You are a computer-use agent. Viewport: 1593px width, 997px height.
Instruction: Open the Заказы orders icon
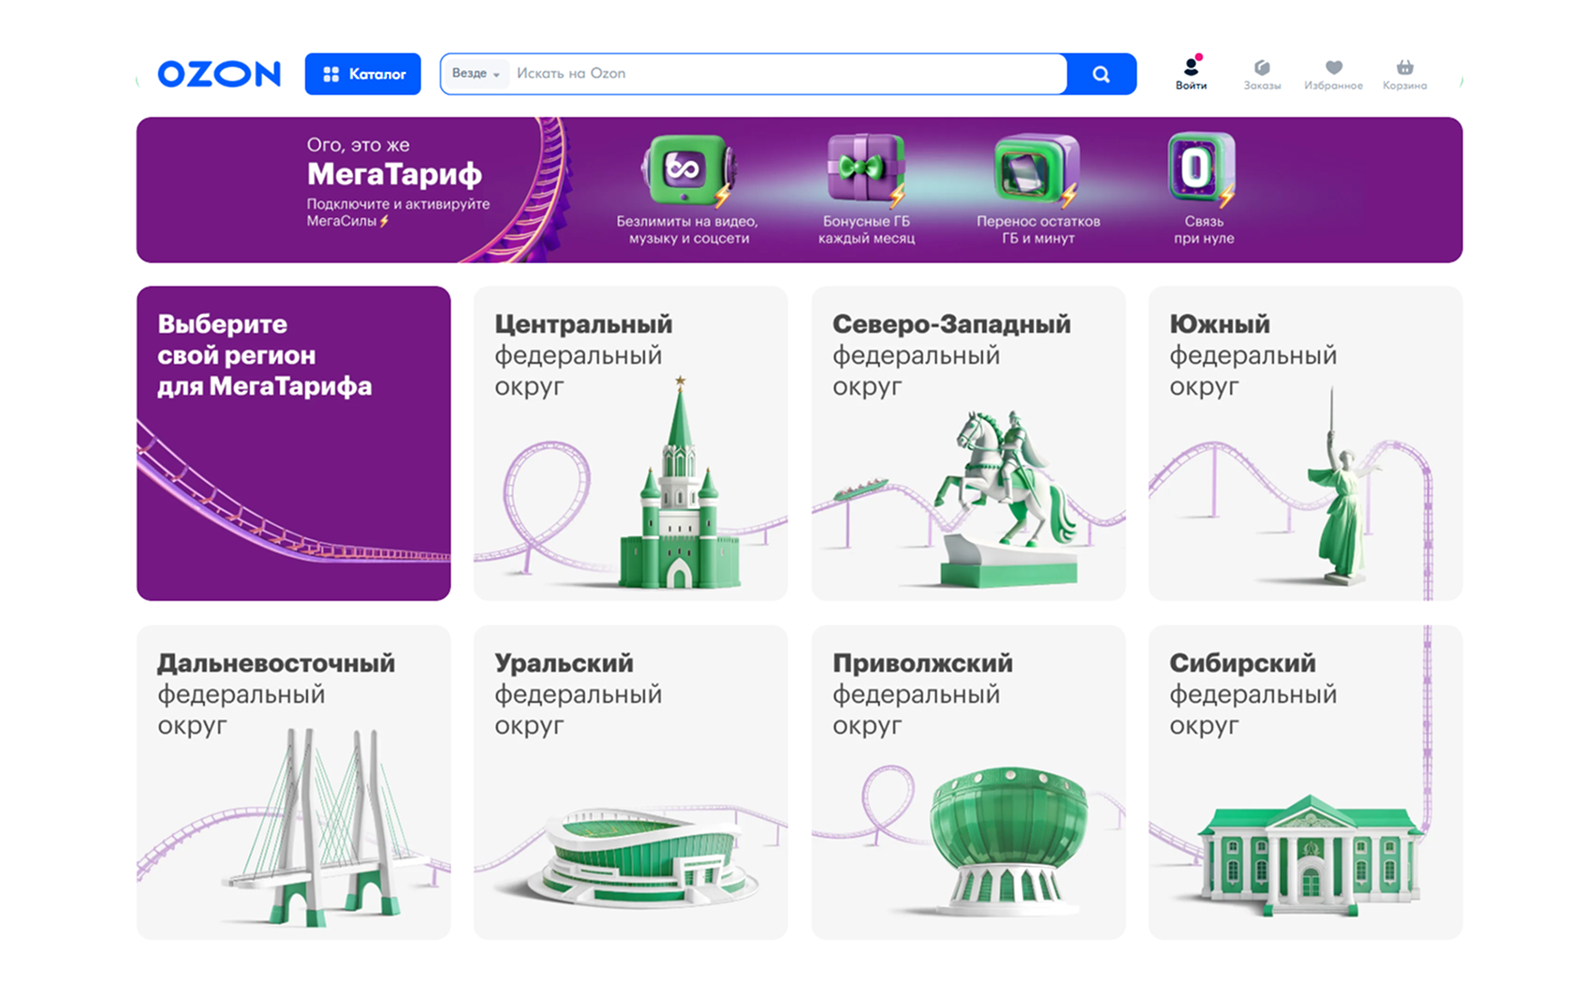1262,74
